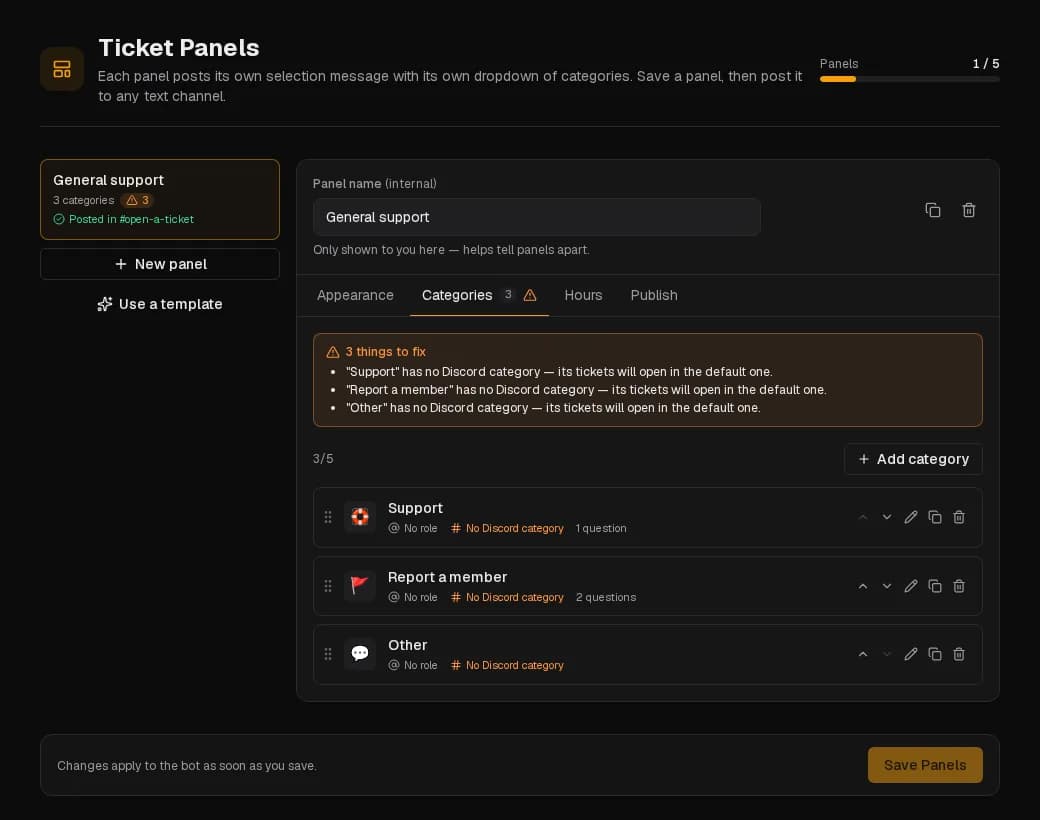Open the Hours tab
Image resolution: width=1040 pixels, height=820 pixels.
(583, 295)
